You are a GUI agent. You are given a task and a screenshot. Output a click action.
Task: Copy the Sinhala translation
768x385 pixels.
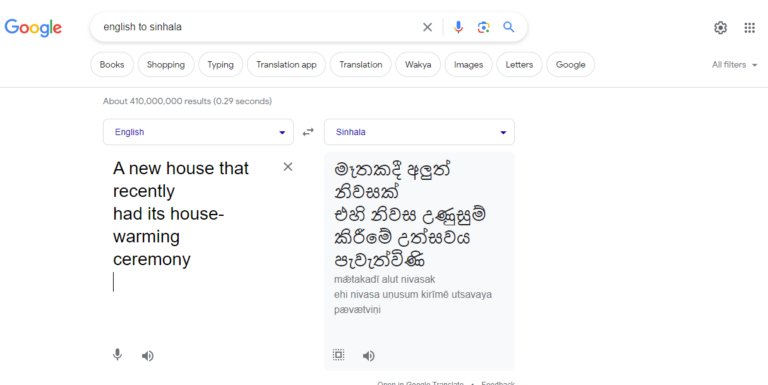click(x=338, y=355)
